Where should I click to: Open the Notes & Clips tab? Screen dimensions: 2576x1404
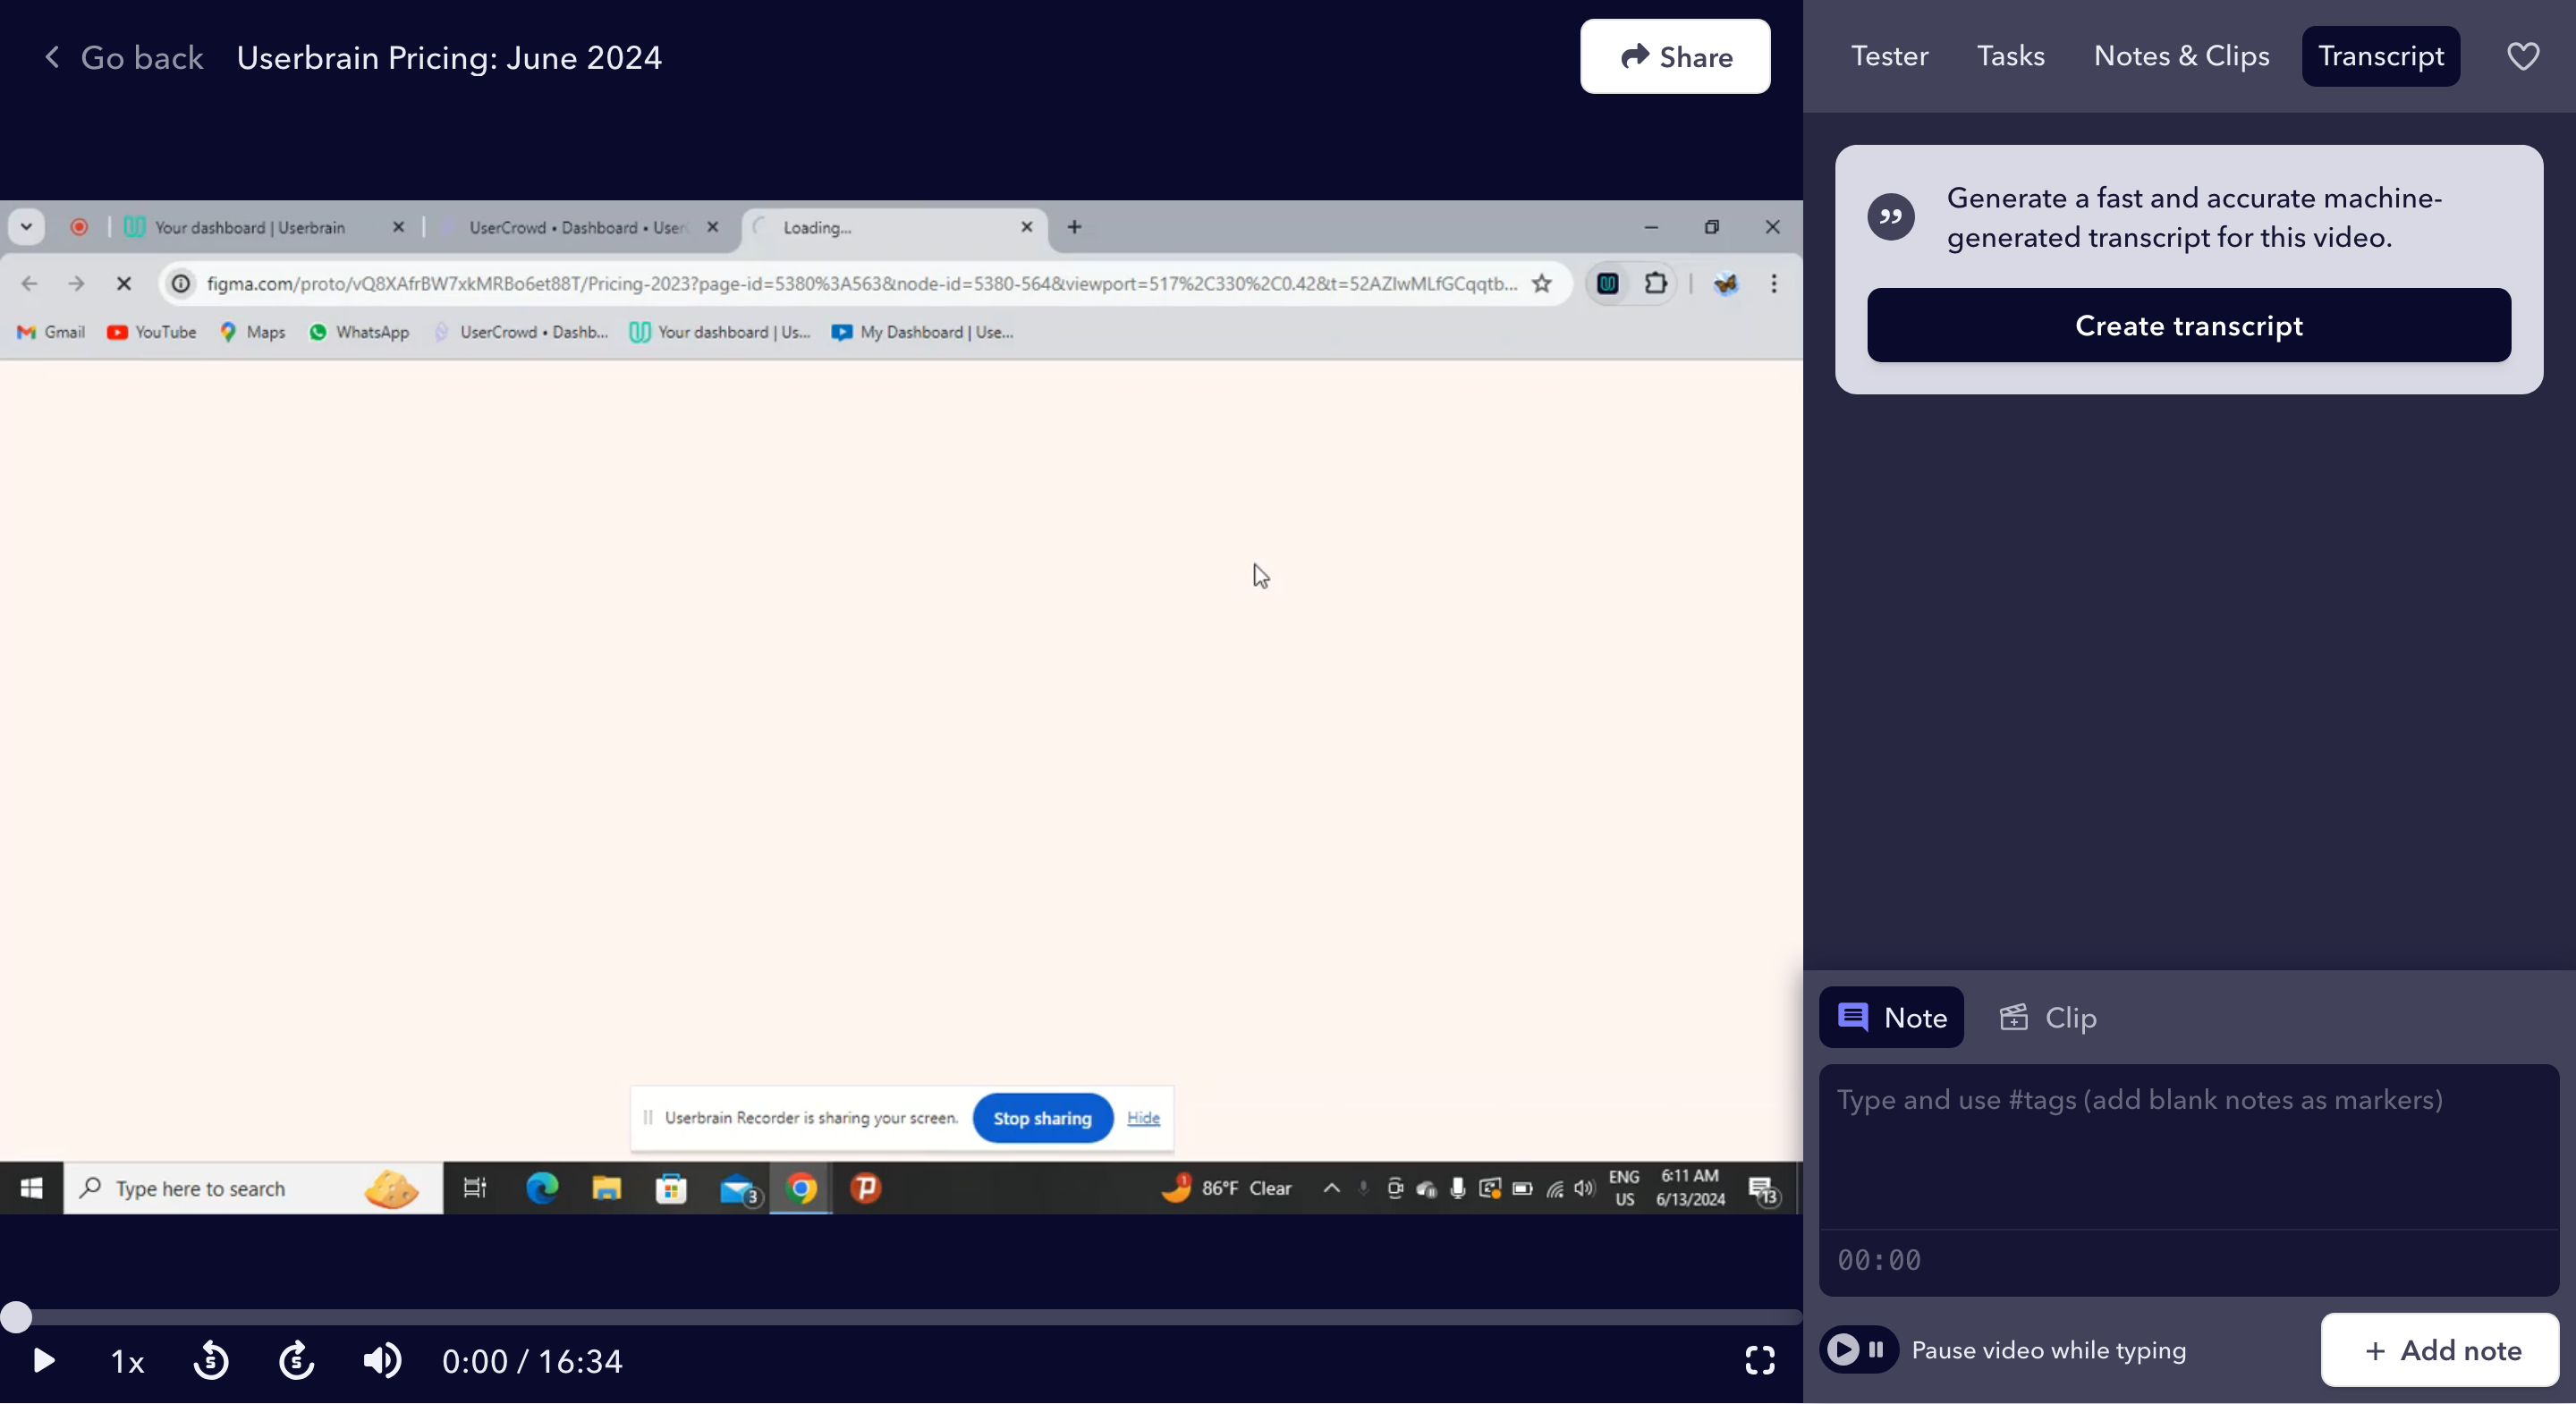pos(2181,56)
